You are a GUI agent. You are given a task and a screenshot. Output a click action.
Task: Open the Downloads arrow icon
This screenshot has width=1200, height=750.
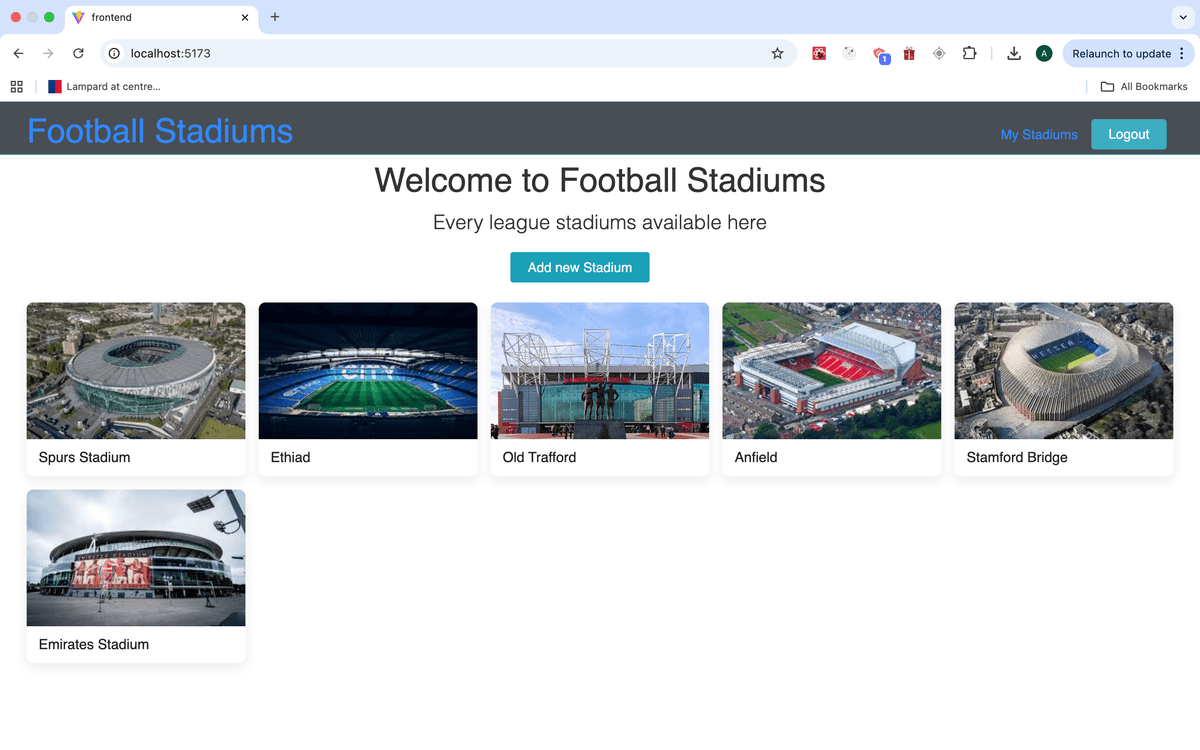pyautogui.click(x=1014, y=54)
